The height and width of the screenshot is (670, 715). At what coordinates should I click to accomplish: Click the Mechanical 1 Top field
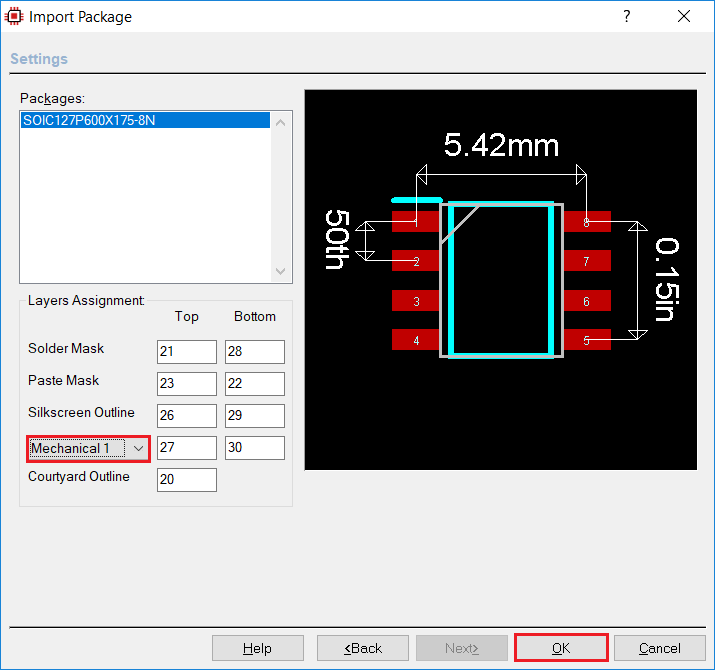(x=186, y=448)
